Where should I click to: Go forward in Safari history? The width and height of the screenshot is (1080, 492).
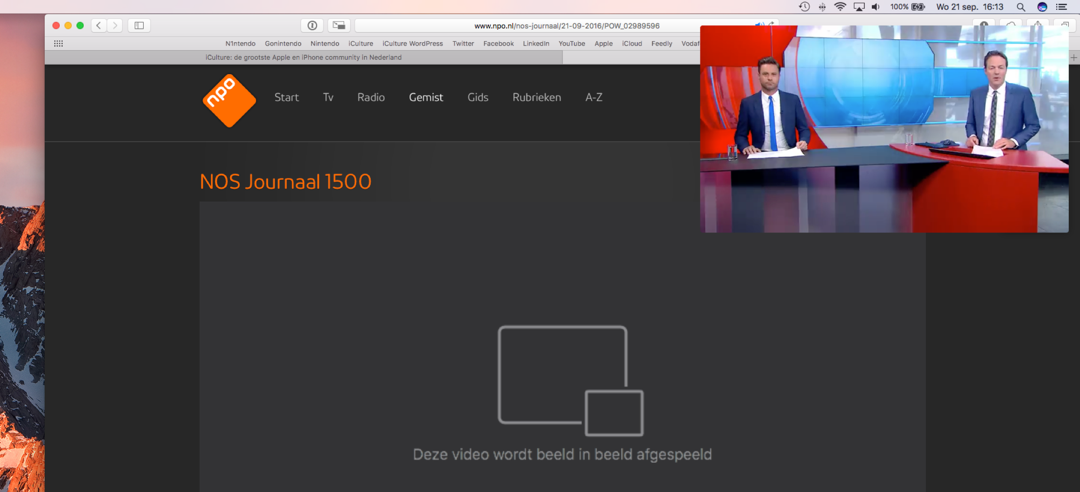(x=115, y=25)
